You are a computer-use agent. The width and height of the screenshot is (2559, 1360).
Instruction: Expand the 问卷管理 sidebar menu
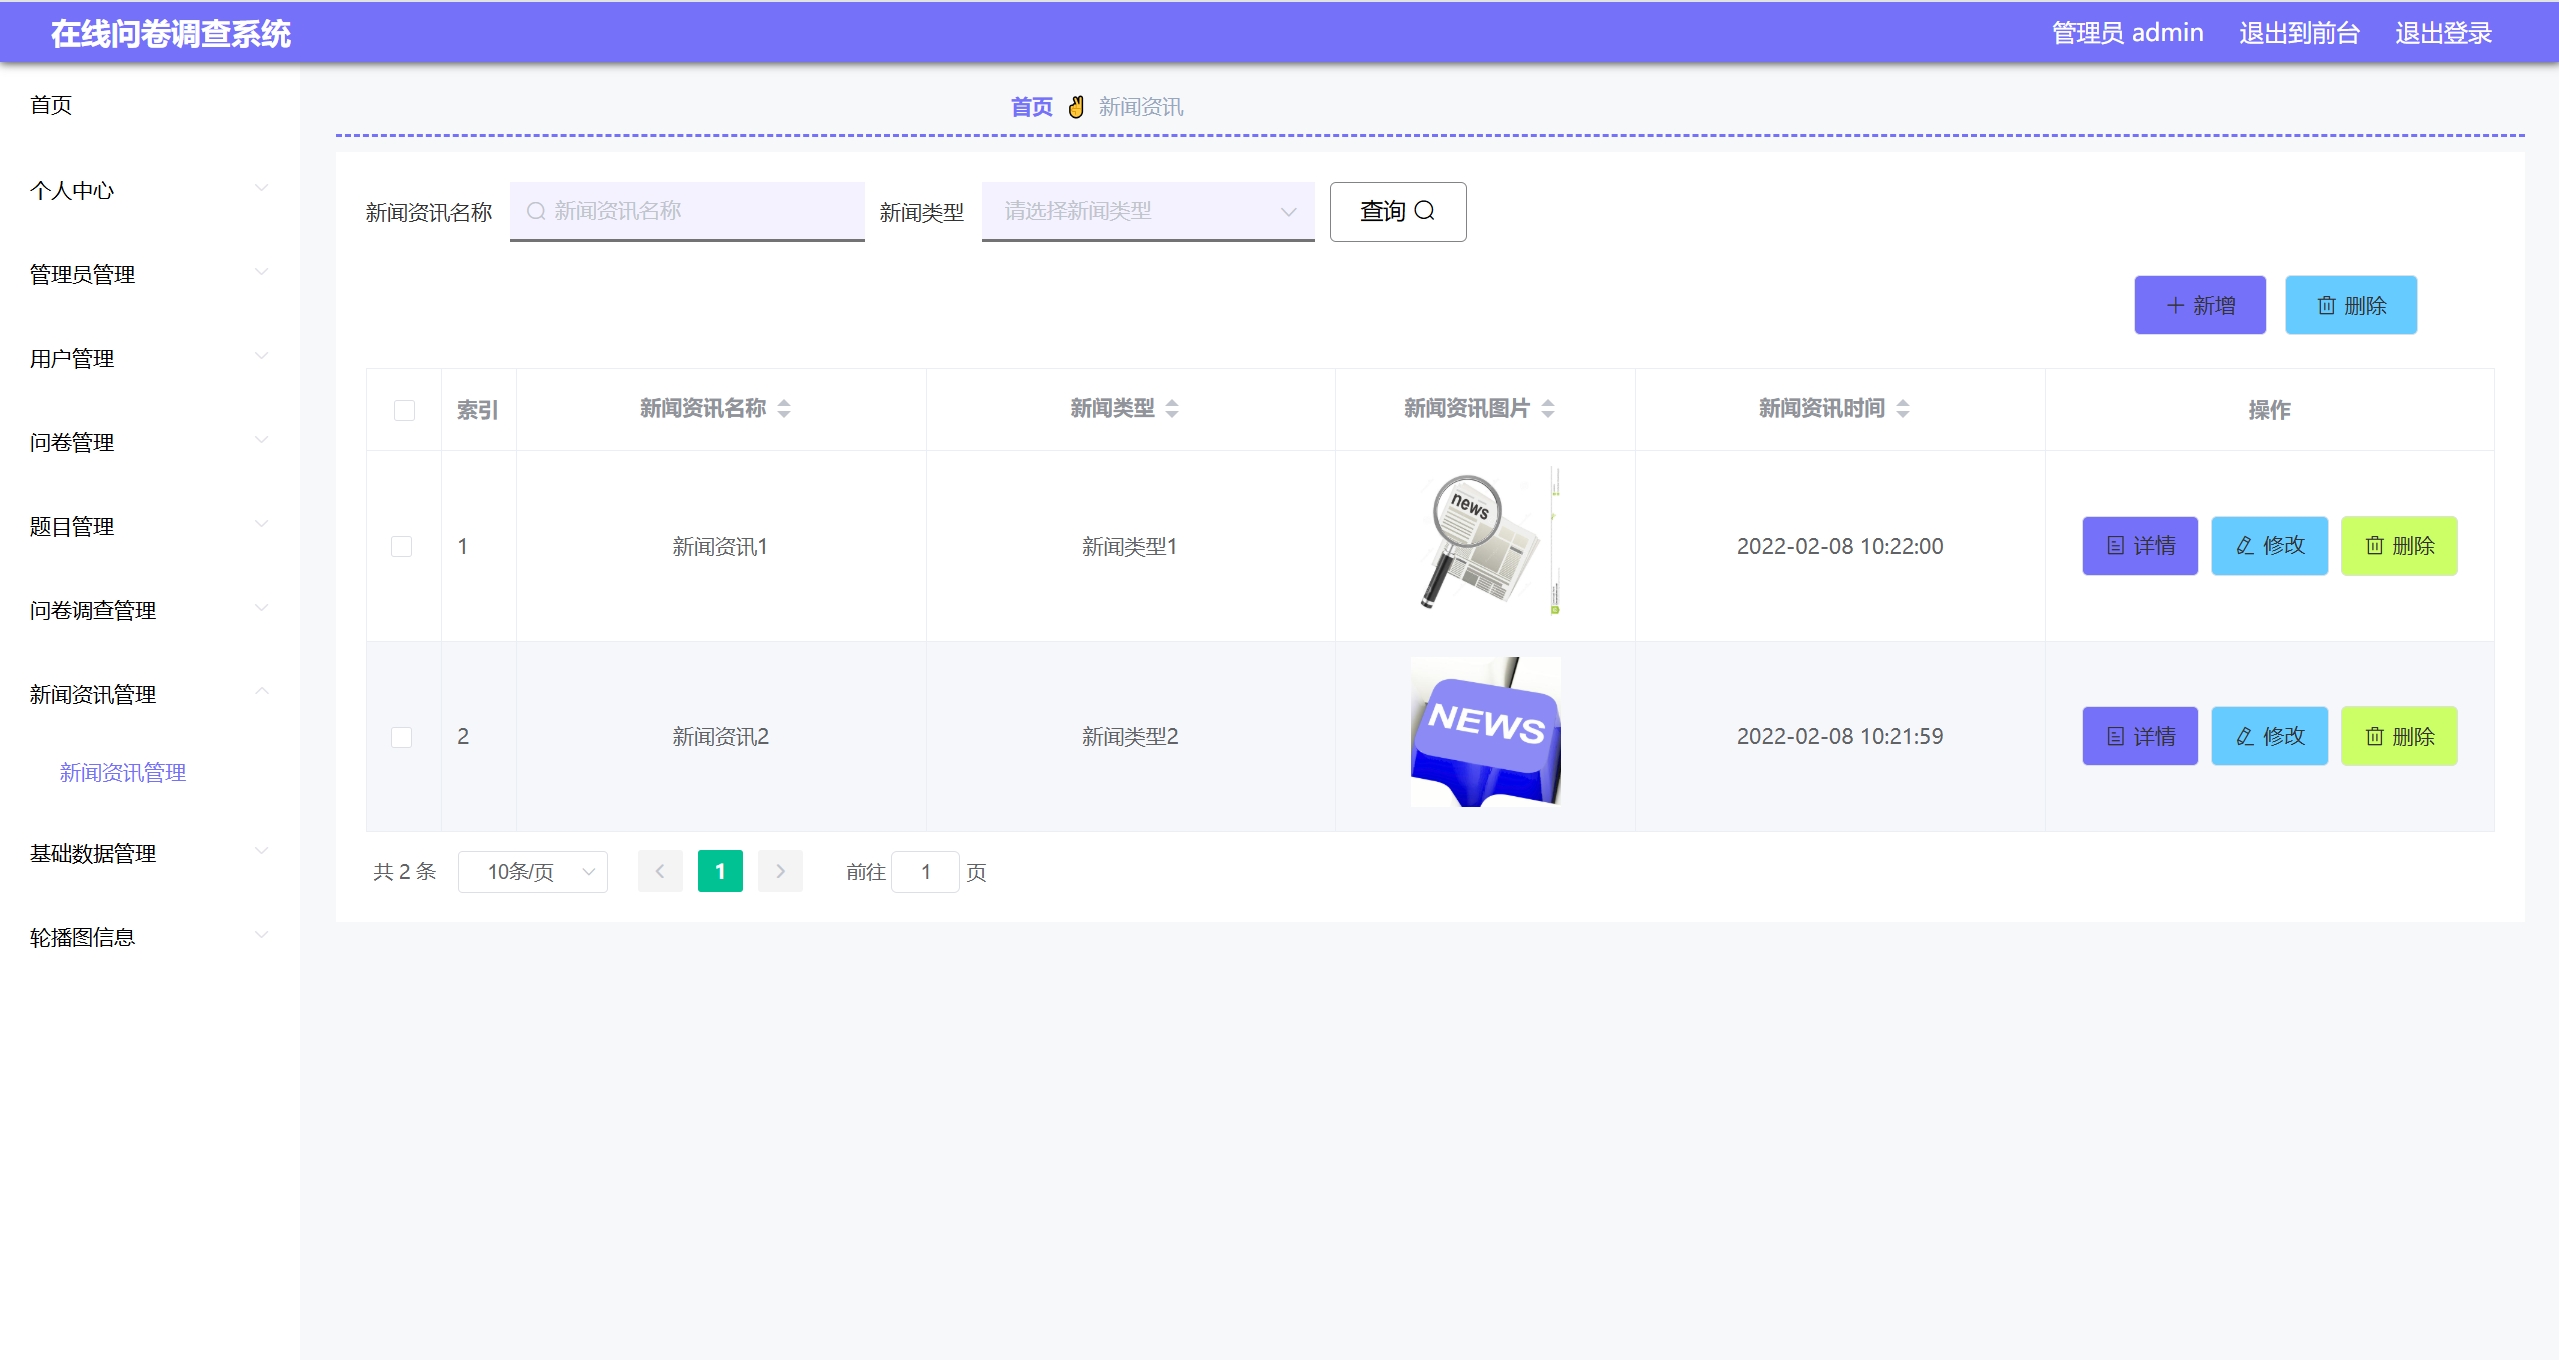coord(150,442)
